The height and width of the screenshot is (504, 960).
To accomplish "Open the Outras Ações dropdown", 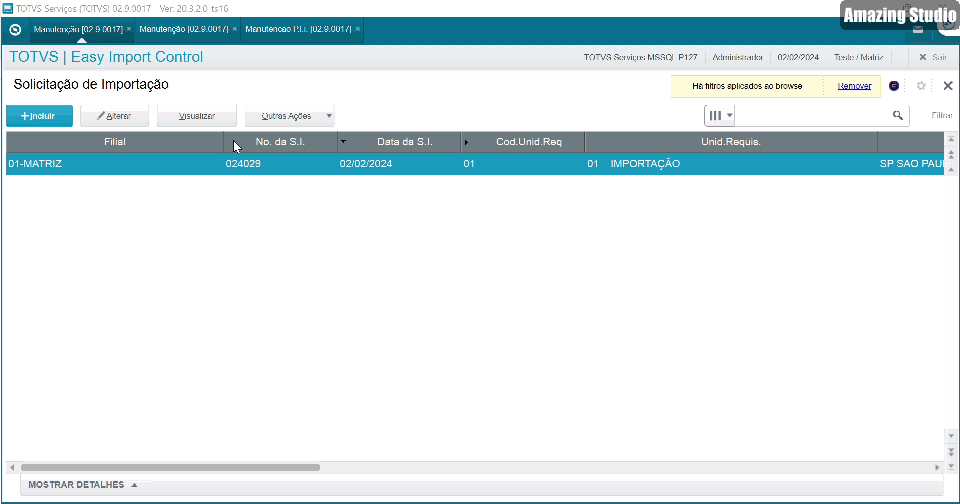I will 290,116.
